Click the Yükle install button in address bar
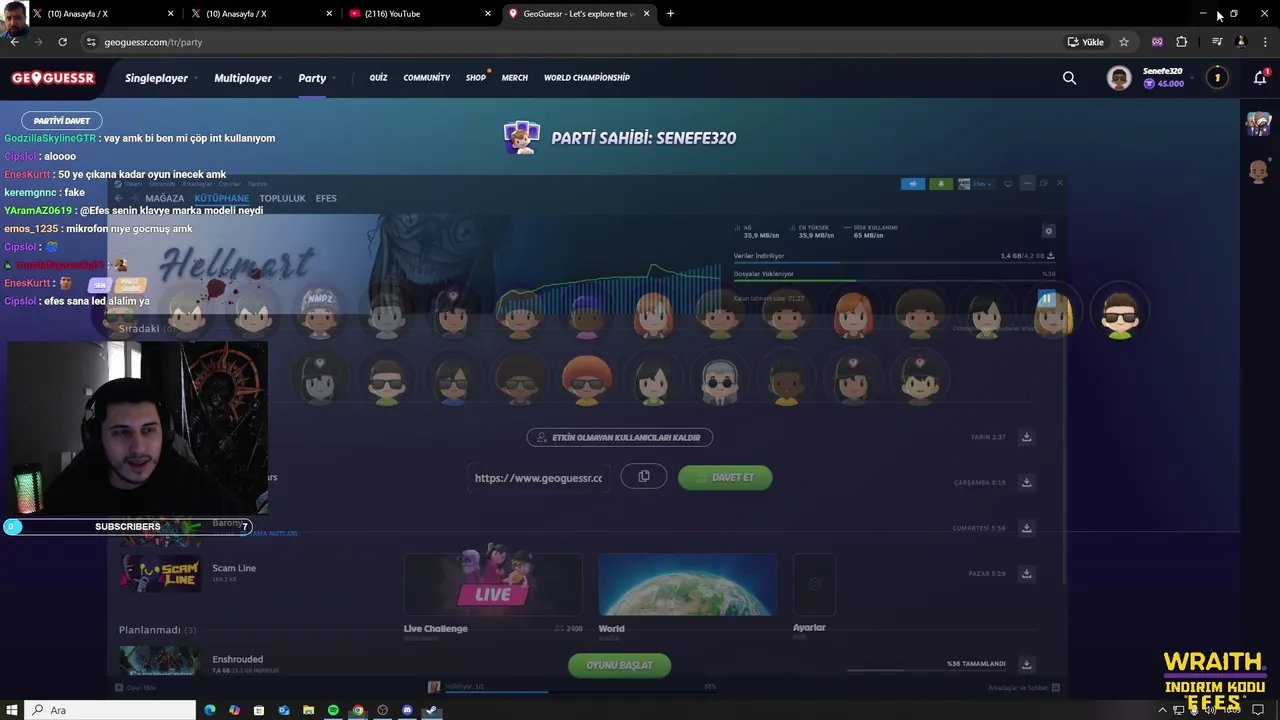Image resolution: width=1280 pixels, height=720 pixels. [x=1086, y=42]
